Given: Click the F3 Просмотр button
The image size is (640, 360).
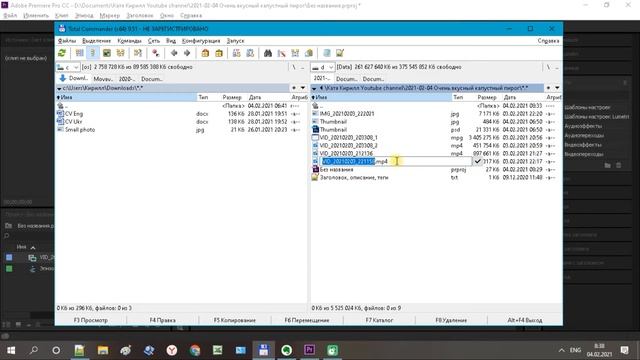Looking at the screenshot, I should 91,320.
